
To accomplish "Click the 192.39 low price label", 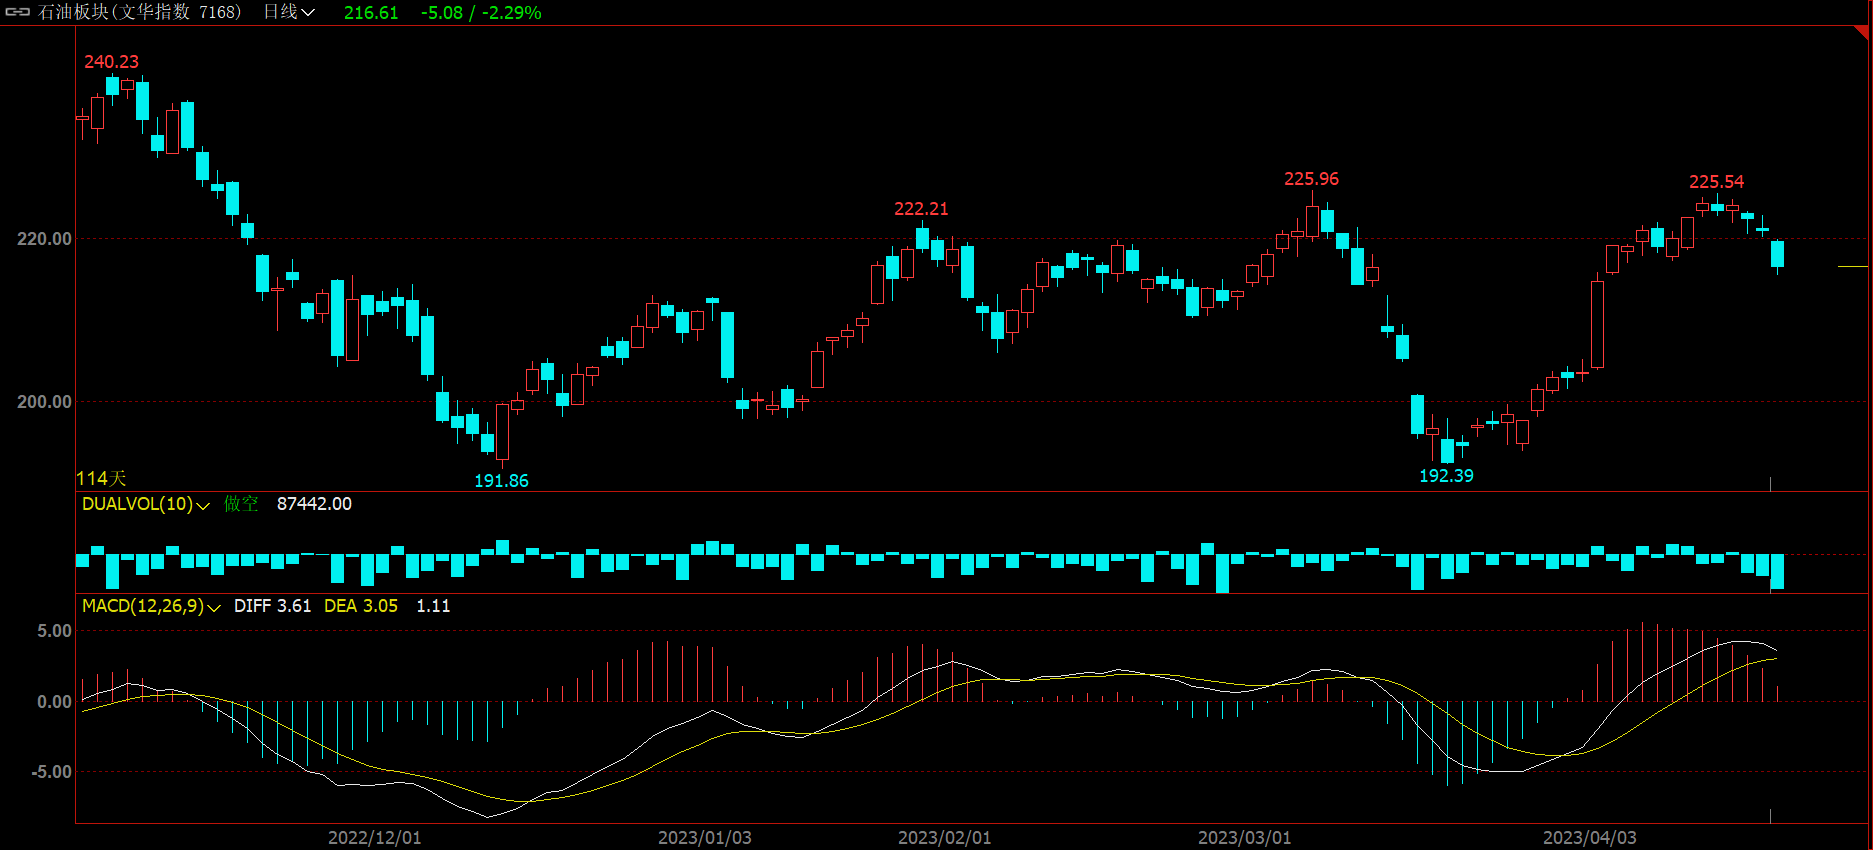I will tap(1446, 476).
